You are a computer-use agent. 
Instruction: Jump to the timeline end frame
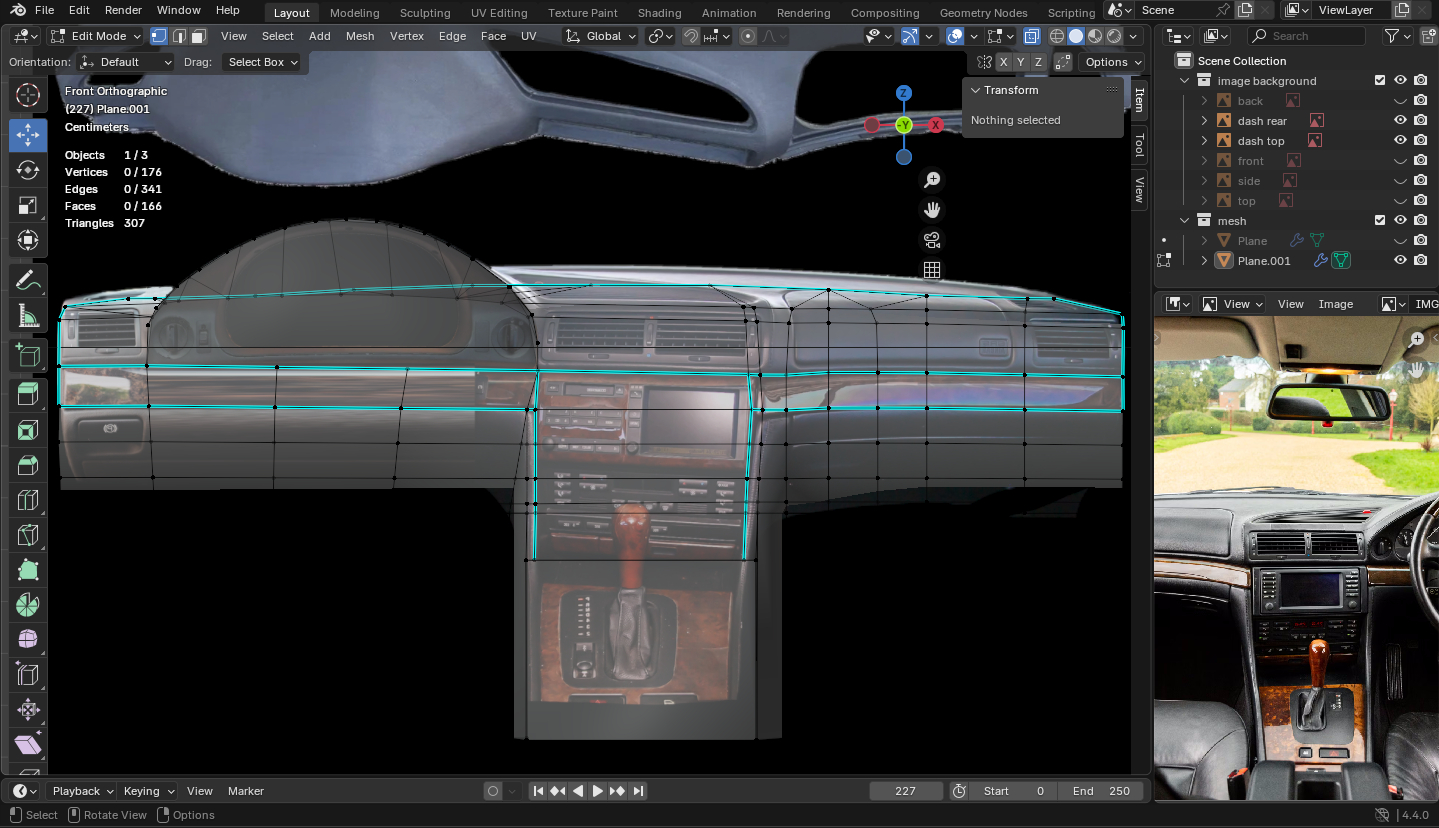638,791
